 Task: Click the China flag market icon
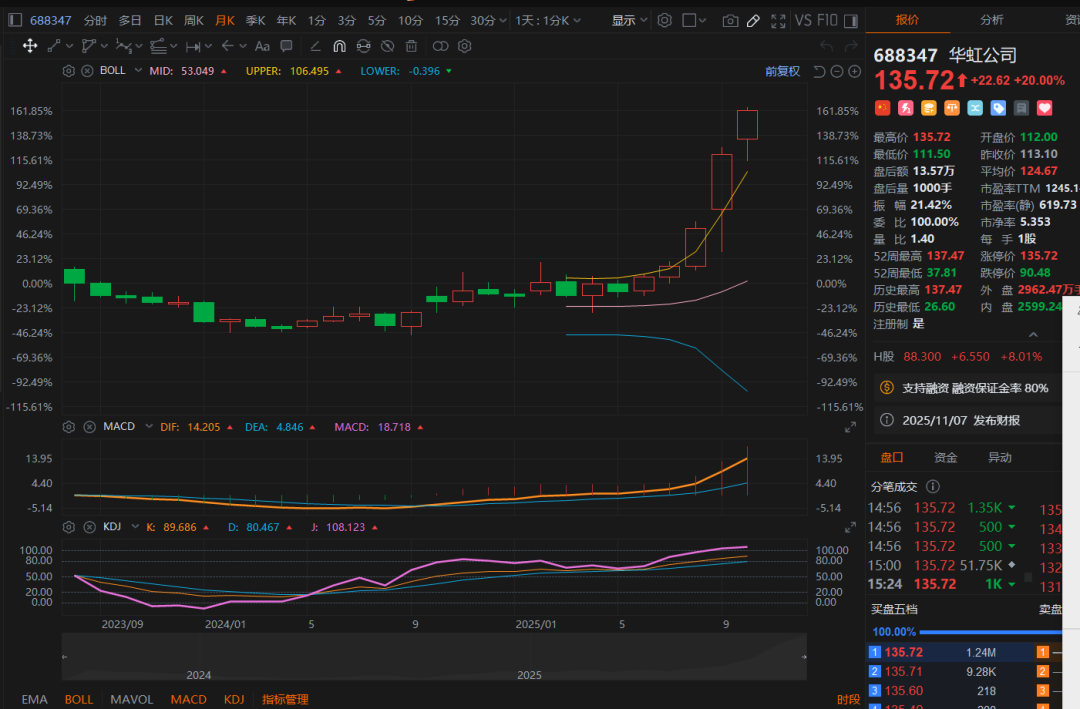click(882, 108)
